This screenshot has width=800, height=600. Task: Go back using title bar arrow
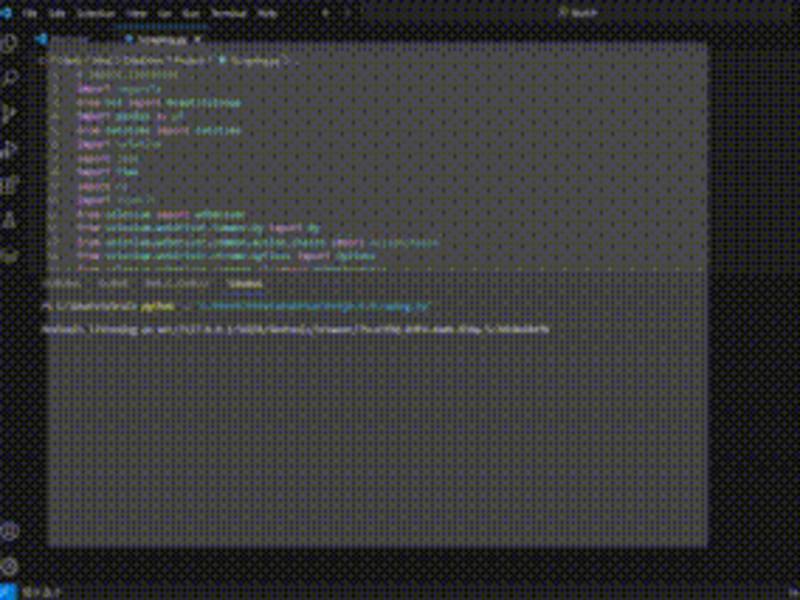click(x=326, y=13)
